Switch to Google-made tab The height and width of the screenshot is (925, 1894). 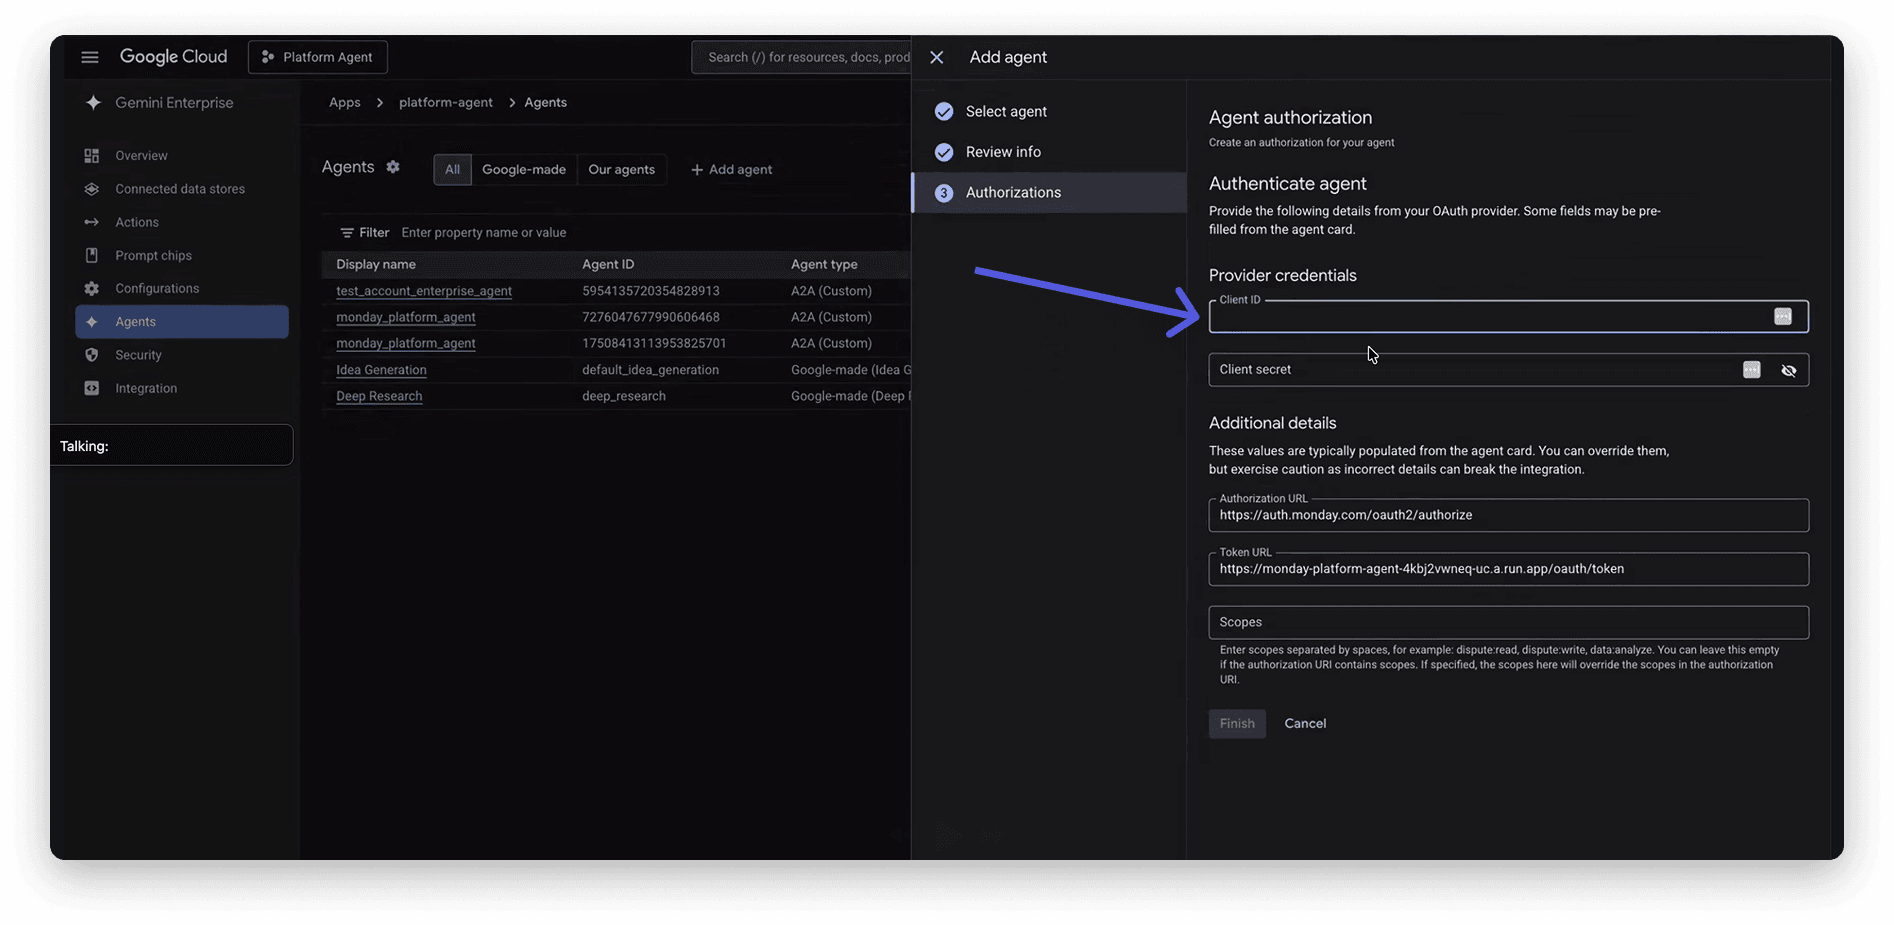coord(524,169)
